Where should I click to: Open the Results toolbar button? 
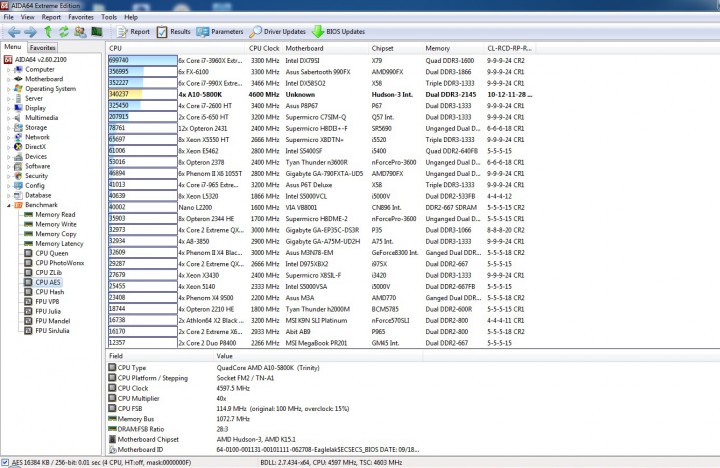pos(174,32)
